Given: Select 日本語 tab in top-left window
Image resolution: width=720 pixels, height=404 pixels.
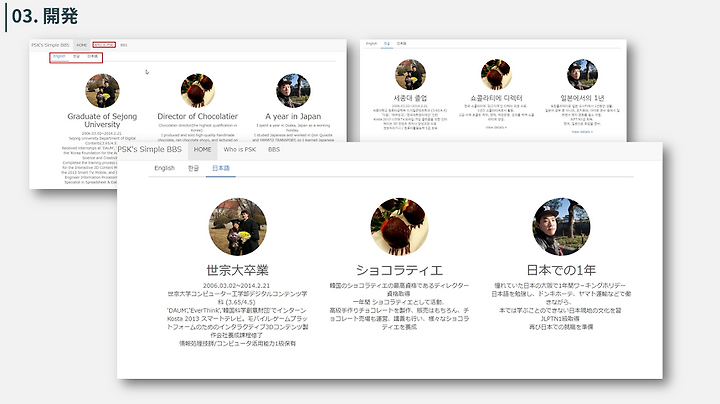Looking at the screenshot, I should click(92, 56).
